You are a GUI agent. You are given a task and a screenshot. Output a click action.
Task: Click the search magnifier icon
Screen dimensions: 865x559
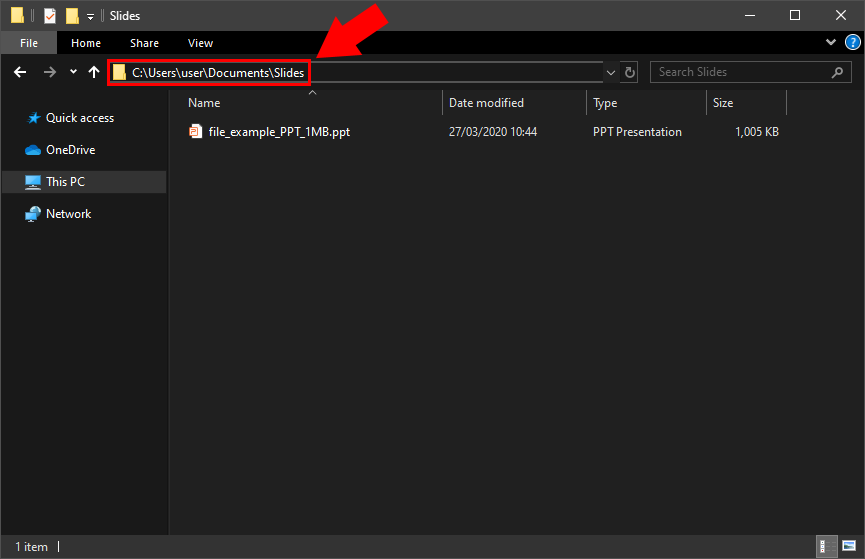(x=837, y=72)
